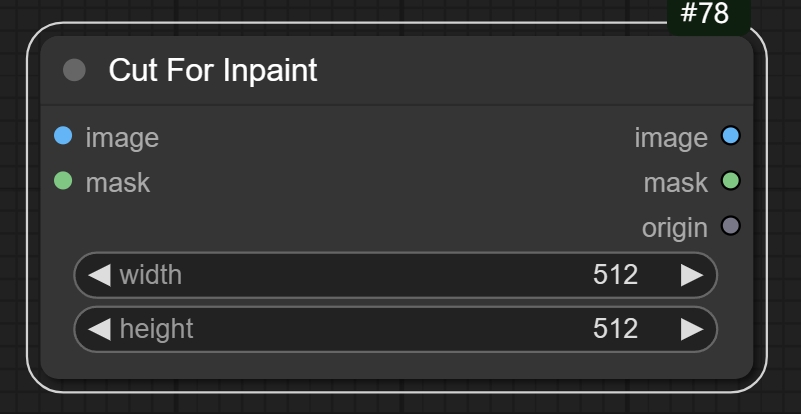Click the width value 512

[x=615, y=275]
